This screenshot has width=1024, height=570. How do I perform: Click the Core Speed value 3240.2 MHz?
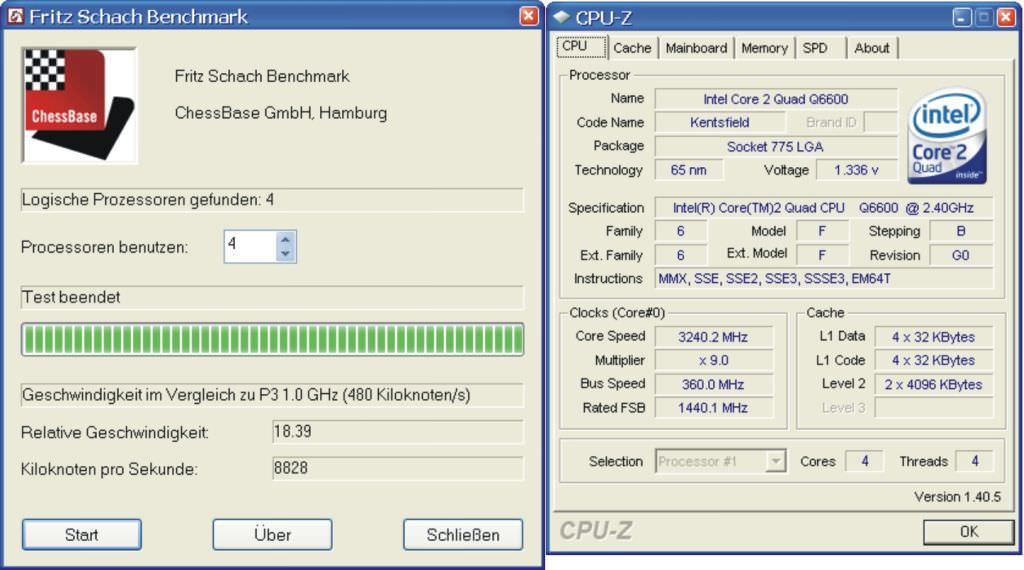click(x=713, y=337)
